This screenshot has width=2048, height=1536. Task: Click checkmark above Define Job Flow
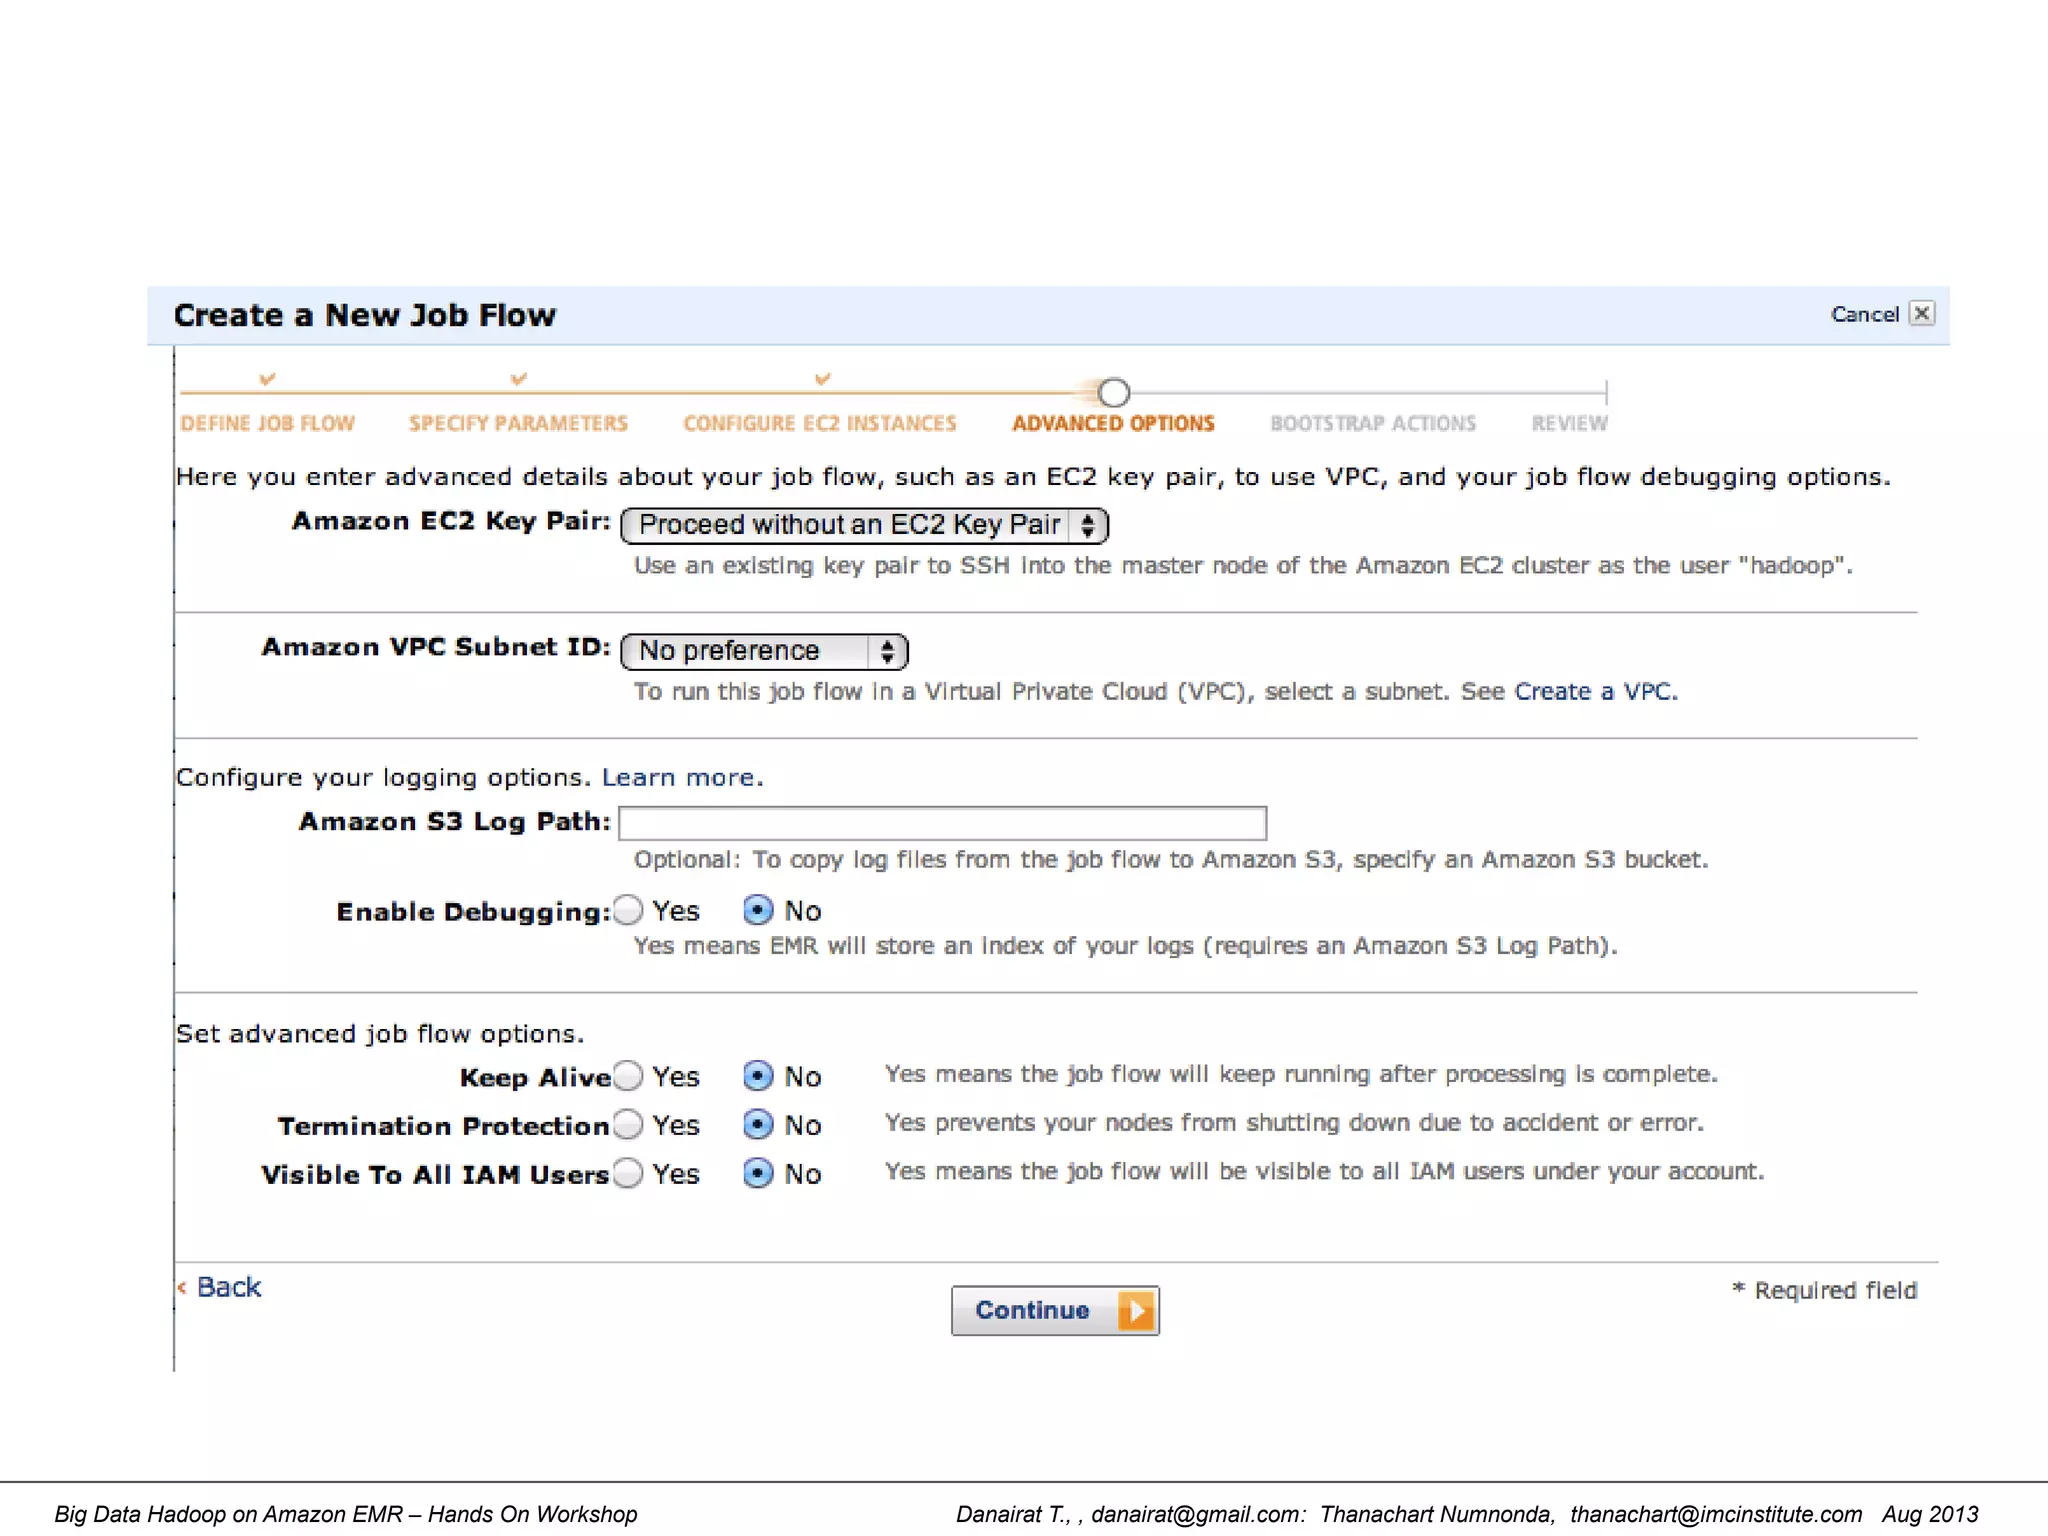[267, 379]
